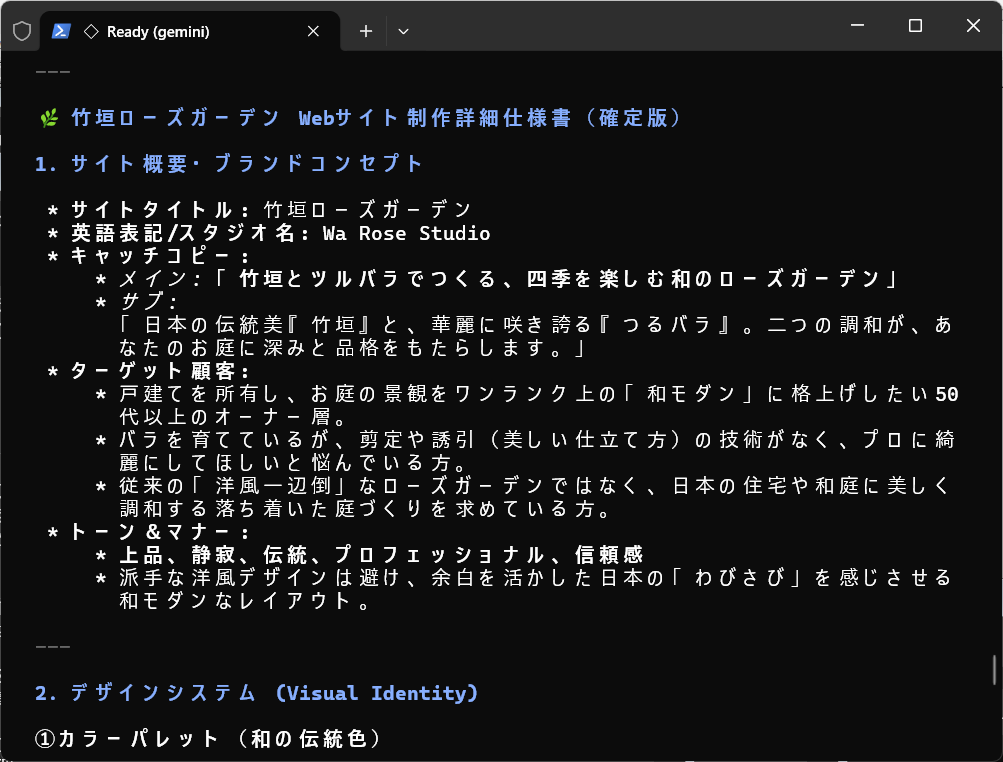Click the label サイトタイトル:
The image size is (1003, 762).
pyautogui.click(x=159, y=210)
